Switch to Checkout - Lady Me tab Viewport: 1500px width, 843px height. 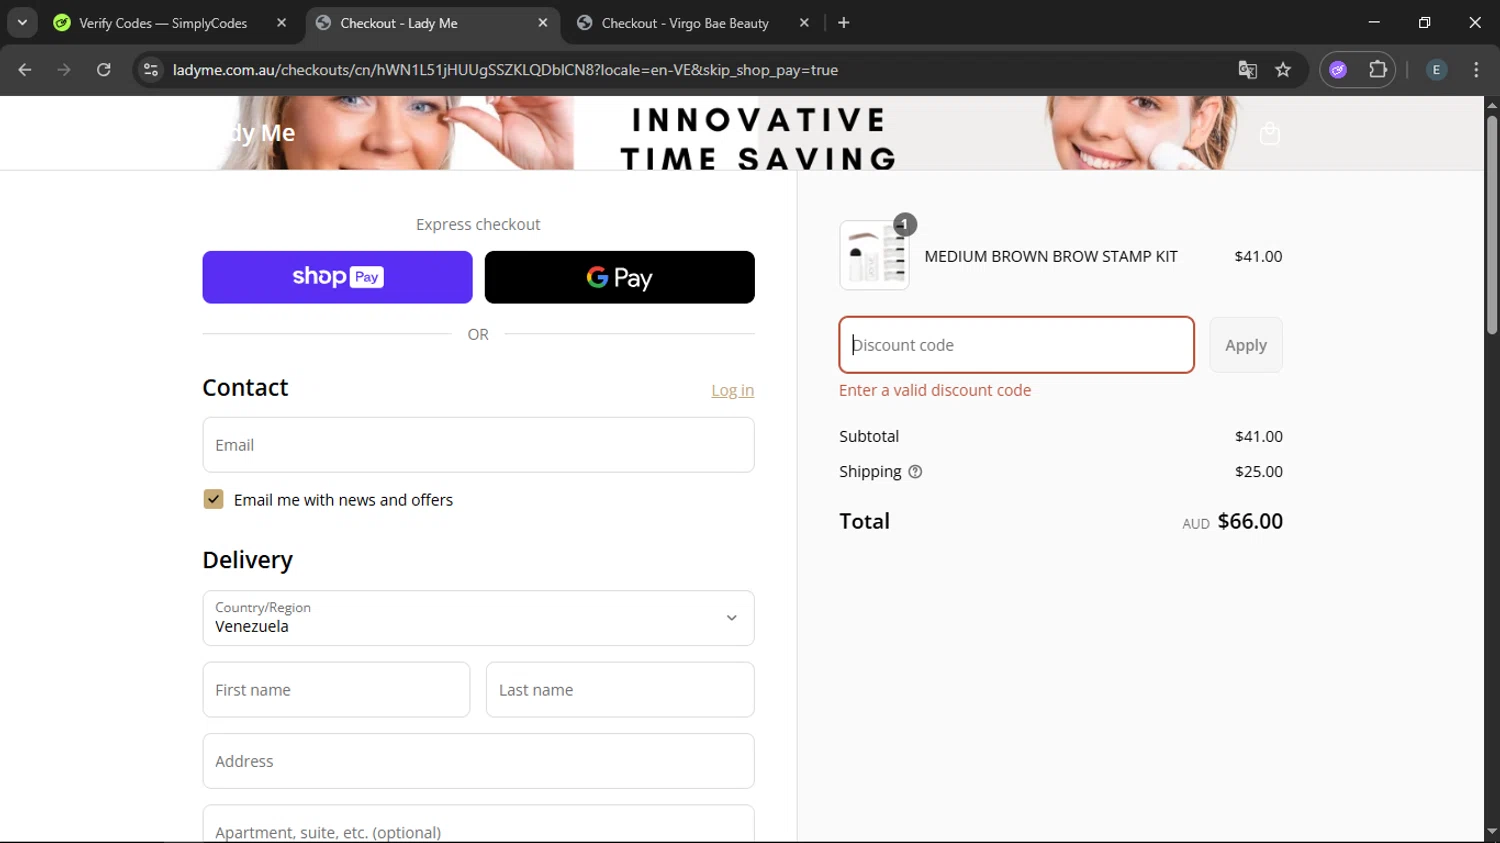(432, 23)
